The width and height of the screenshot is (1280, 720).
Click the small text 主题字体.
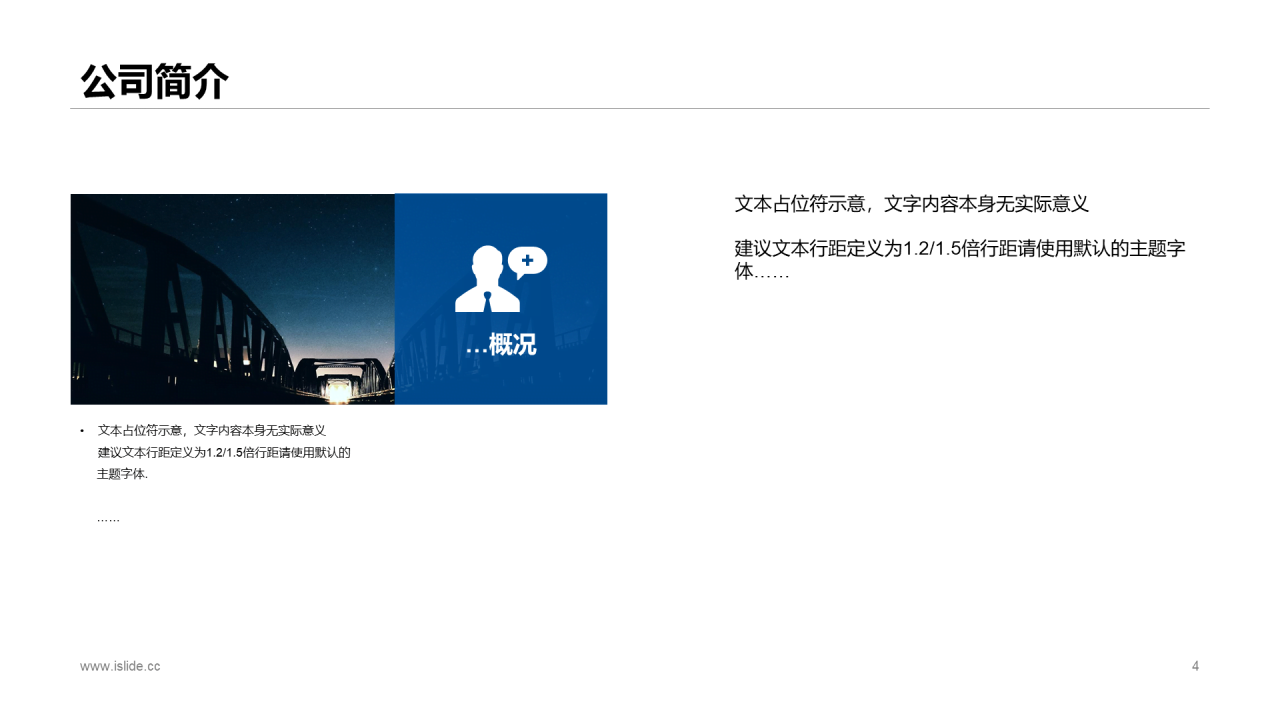122,474
